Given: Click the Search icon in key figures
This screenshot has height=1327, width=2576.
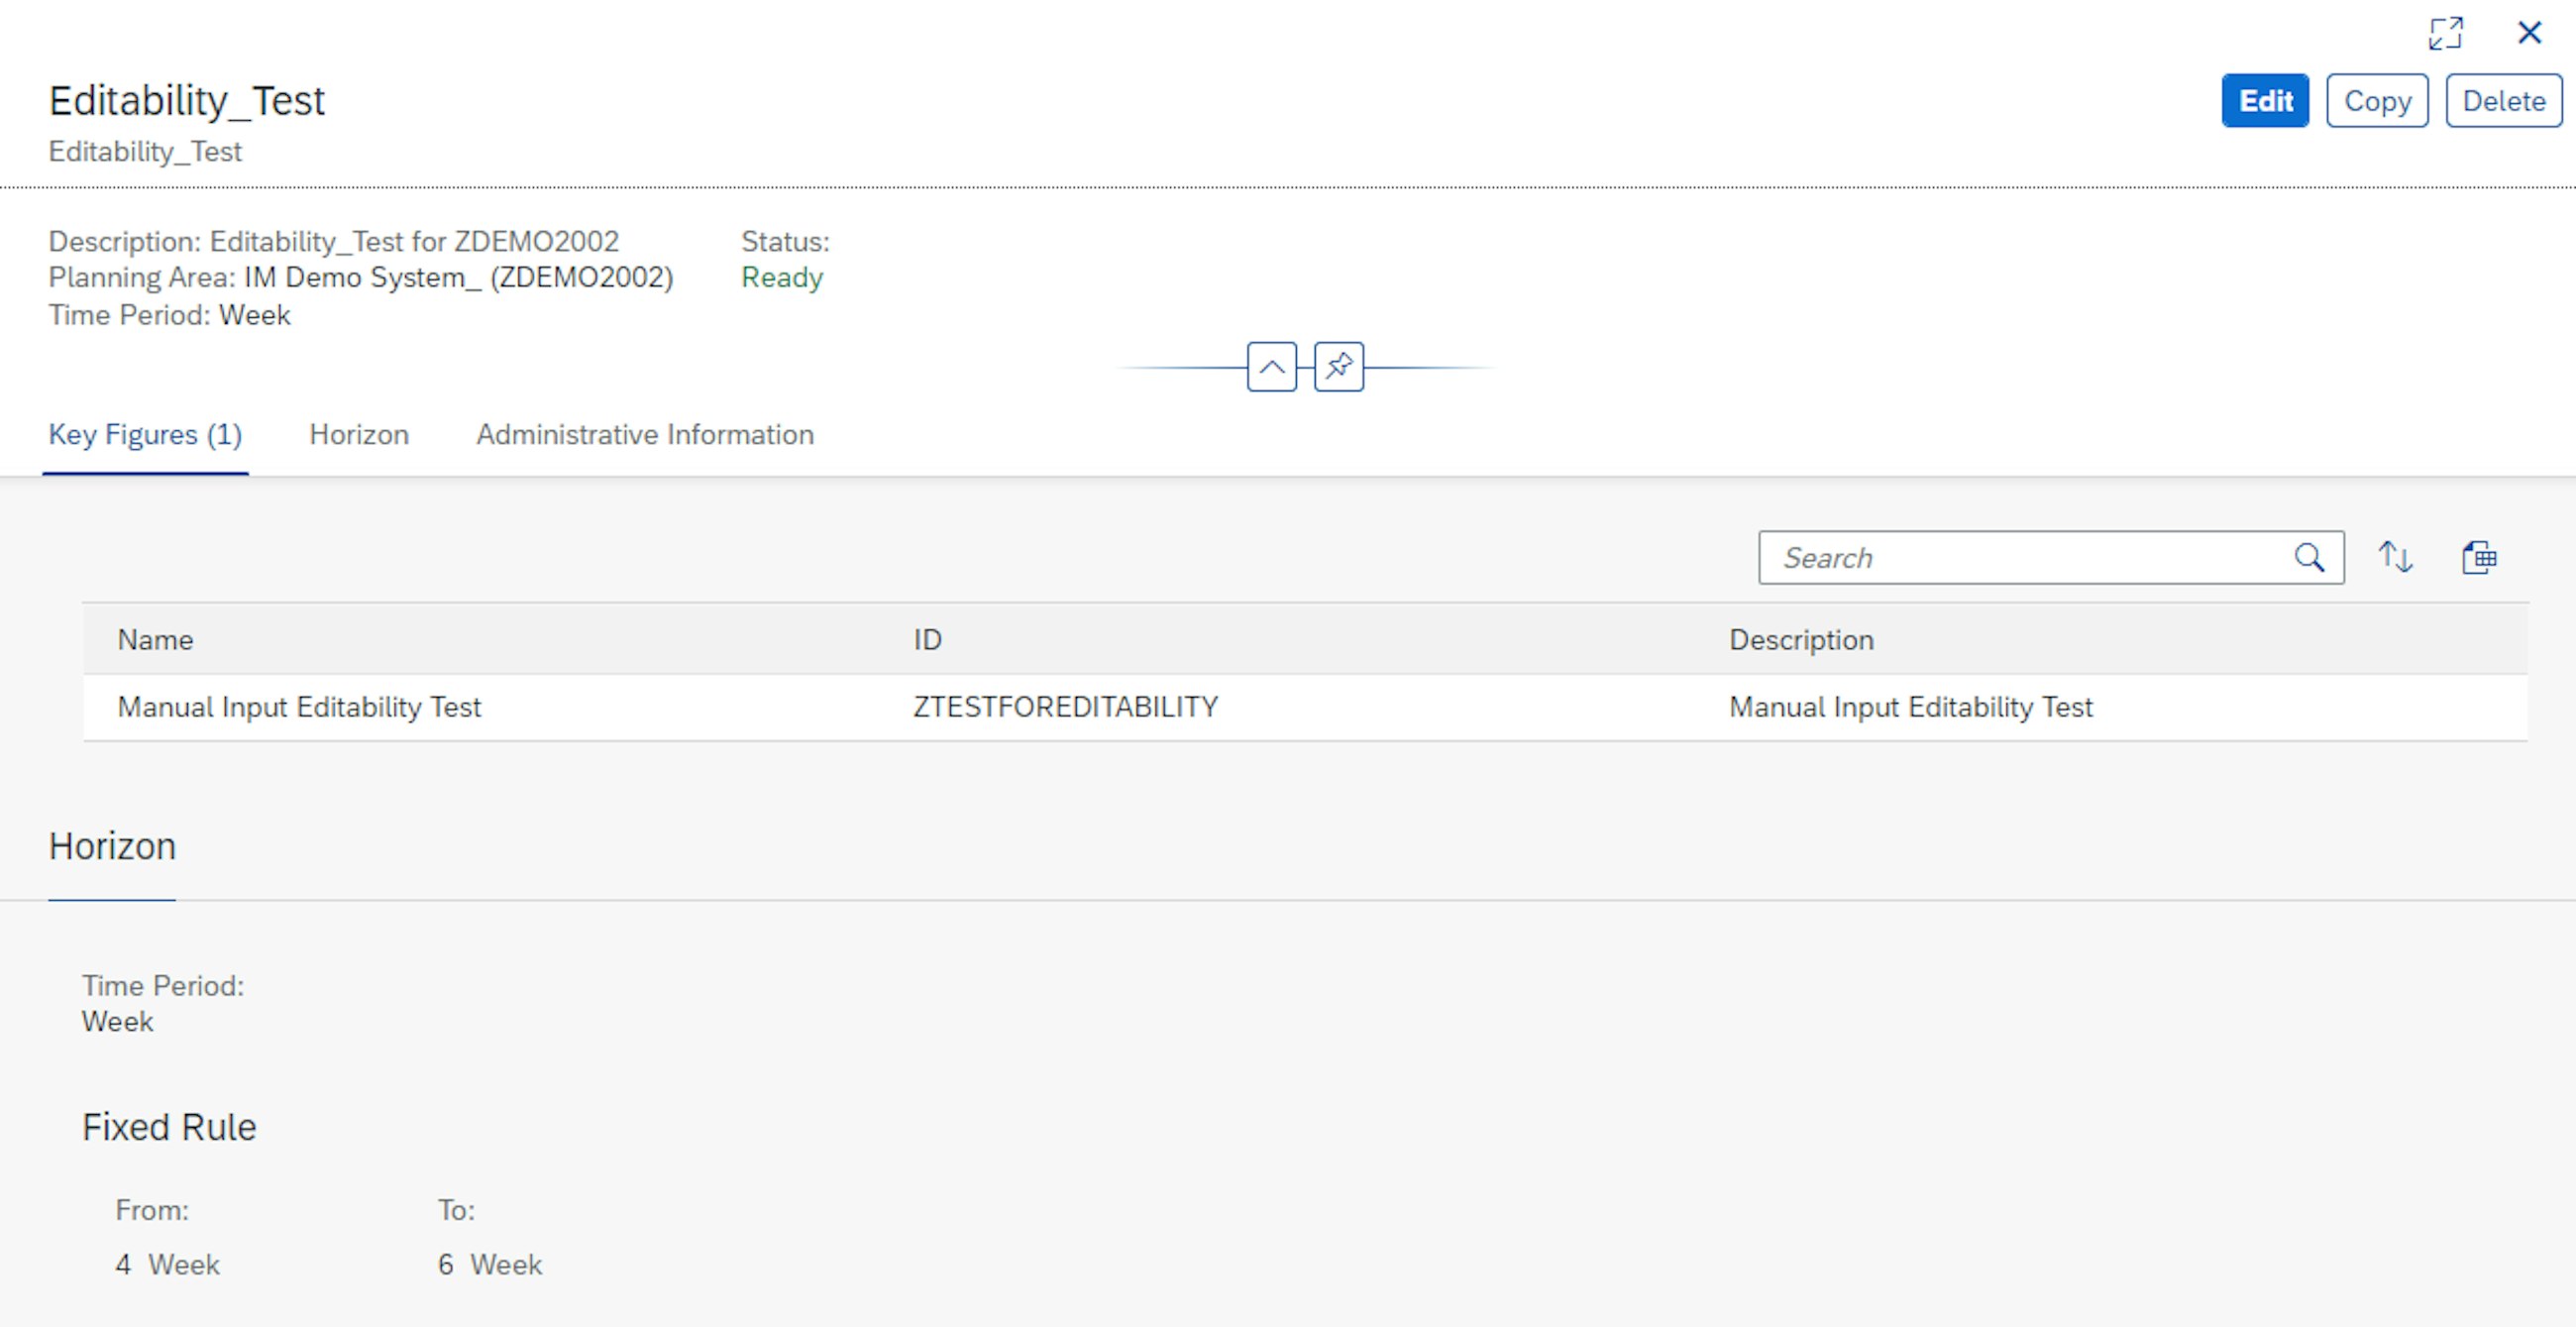Looking at the screenshot, I should tap(2312, 557).
